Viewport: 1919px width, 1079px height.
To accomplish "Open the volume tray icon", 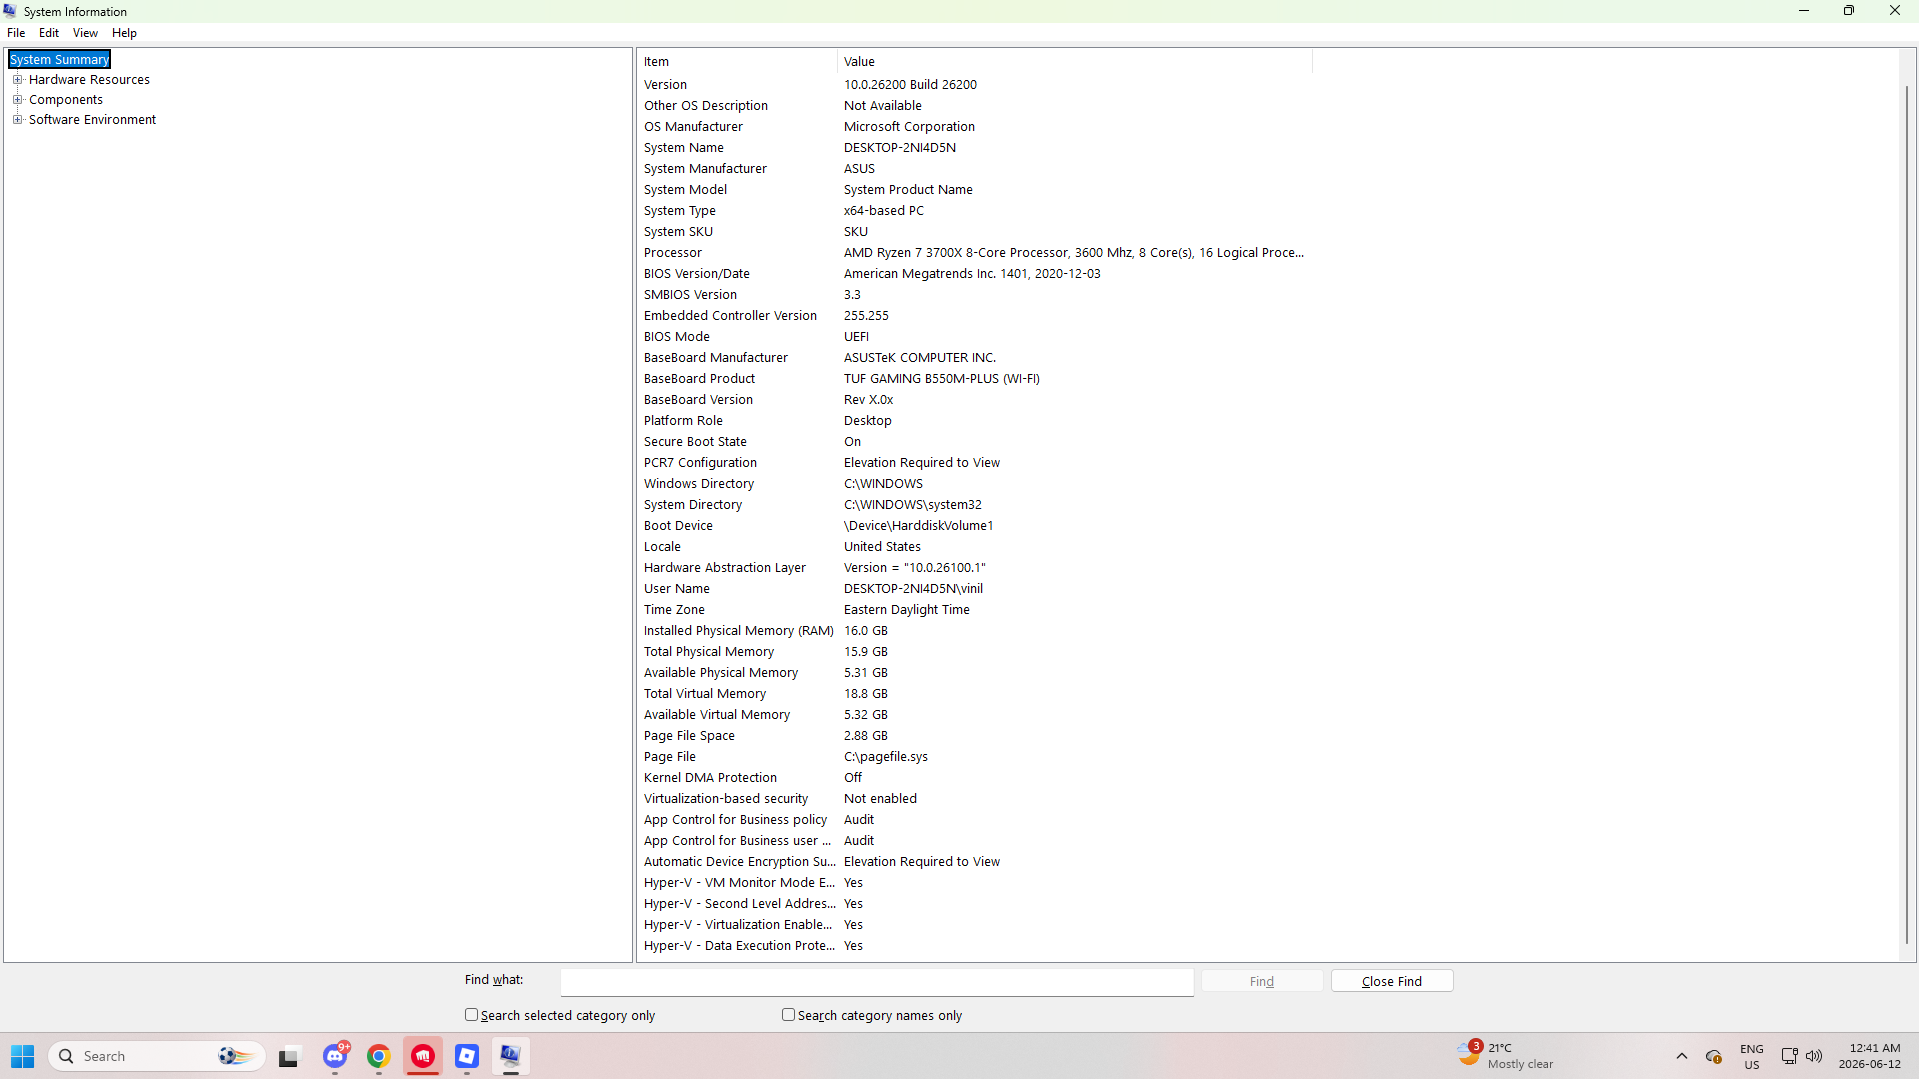I will pyautogui.click(x=1814, y=1056).
